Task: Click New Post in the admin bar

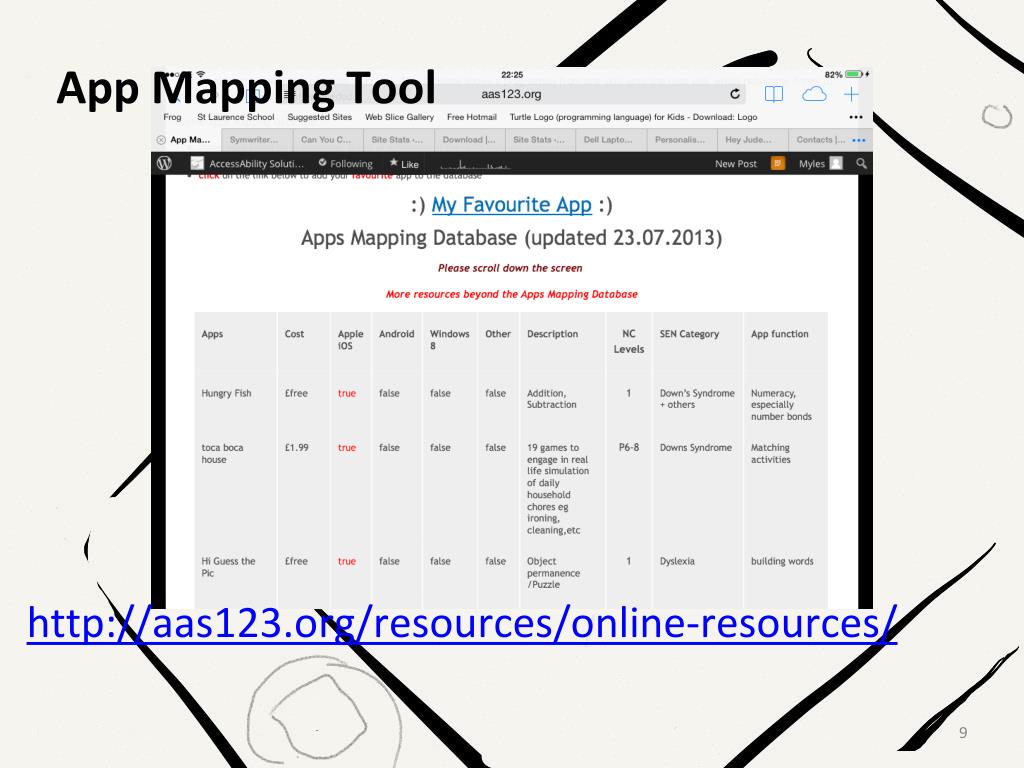Action: [x=735, y=163]
